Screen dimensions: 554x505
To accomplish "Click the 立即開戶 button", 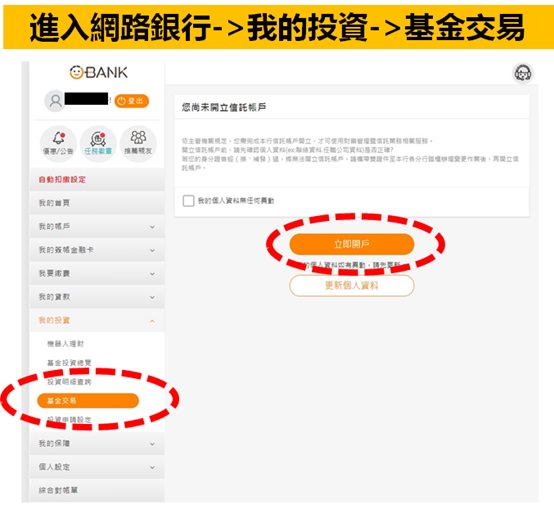I will point(352,244).
